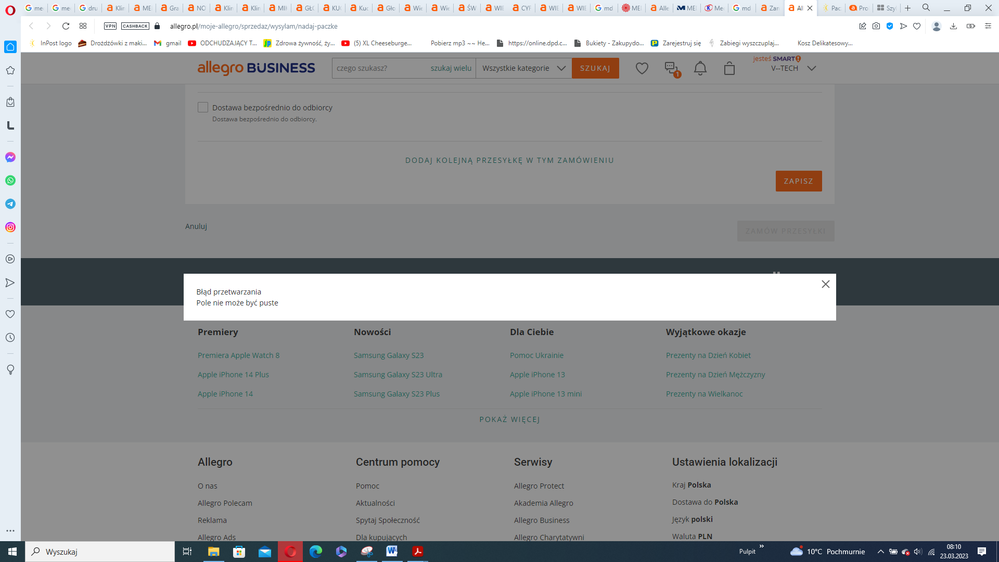Click the ZAPISZ button

798,181
